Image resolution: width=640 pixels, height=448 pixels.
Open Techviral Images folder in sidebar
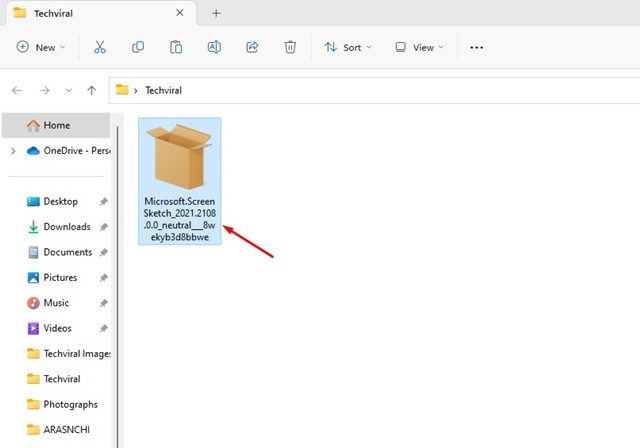(x=69, y=353)
